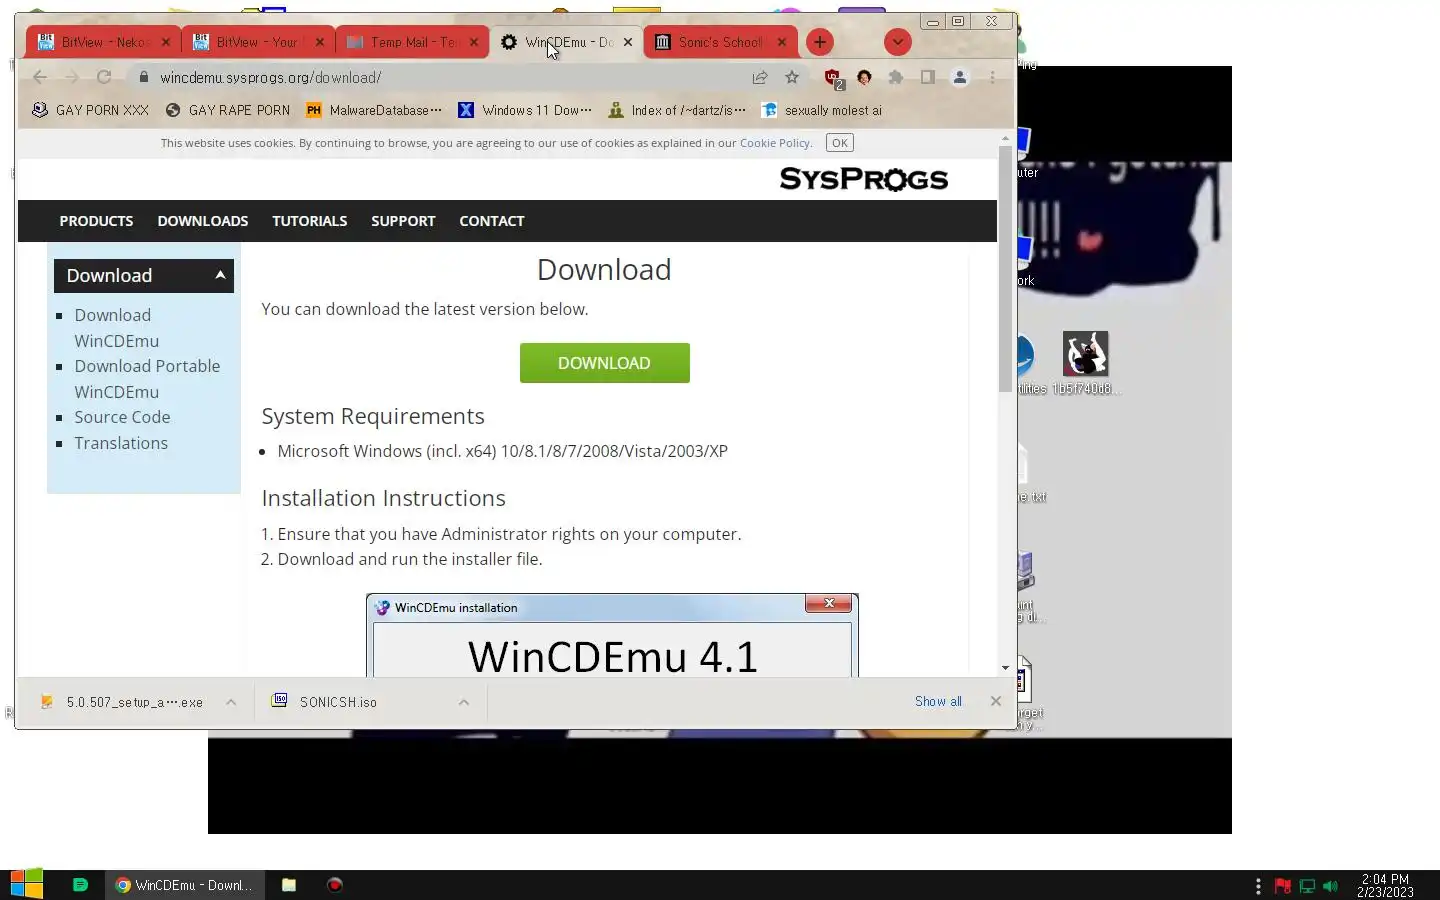Open the green chat app in taskbar
Viewport: 1440px width, 900px height.
click(81, 884)
